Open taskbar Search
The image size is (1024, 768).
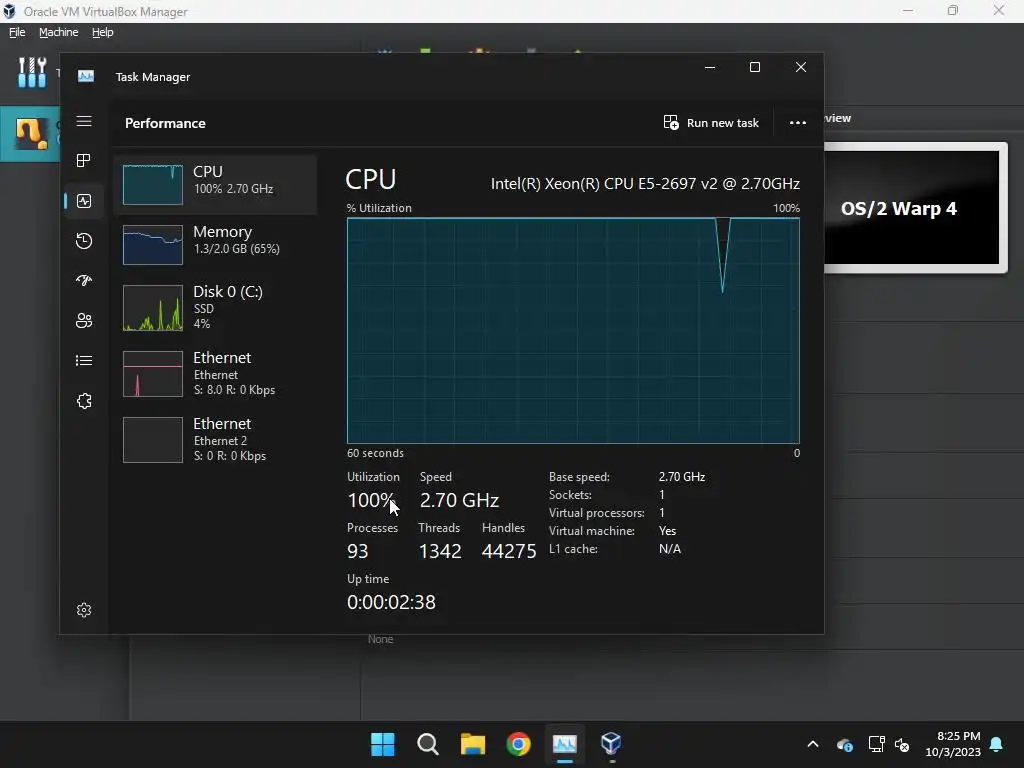tap(428, 744)
